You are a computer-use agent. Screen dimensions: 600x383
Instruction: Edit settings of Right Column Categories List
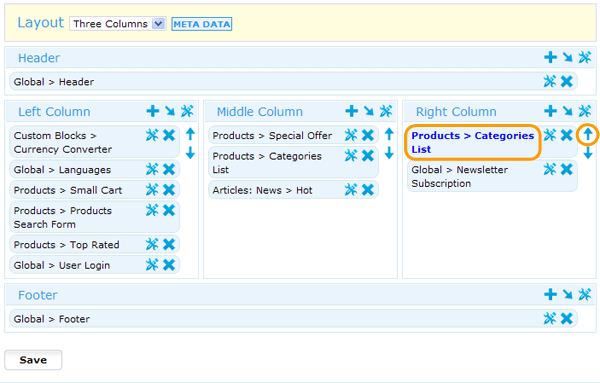click(x=550, y=135)
